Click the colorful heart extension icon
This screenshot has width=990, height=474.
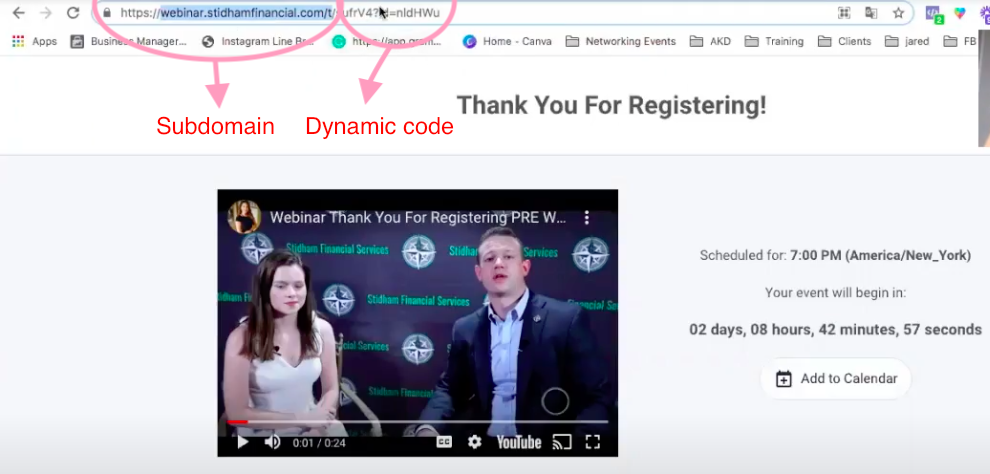click(960, 13)
